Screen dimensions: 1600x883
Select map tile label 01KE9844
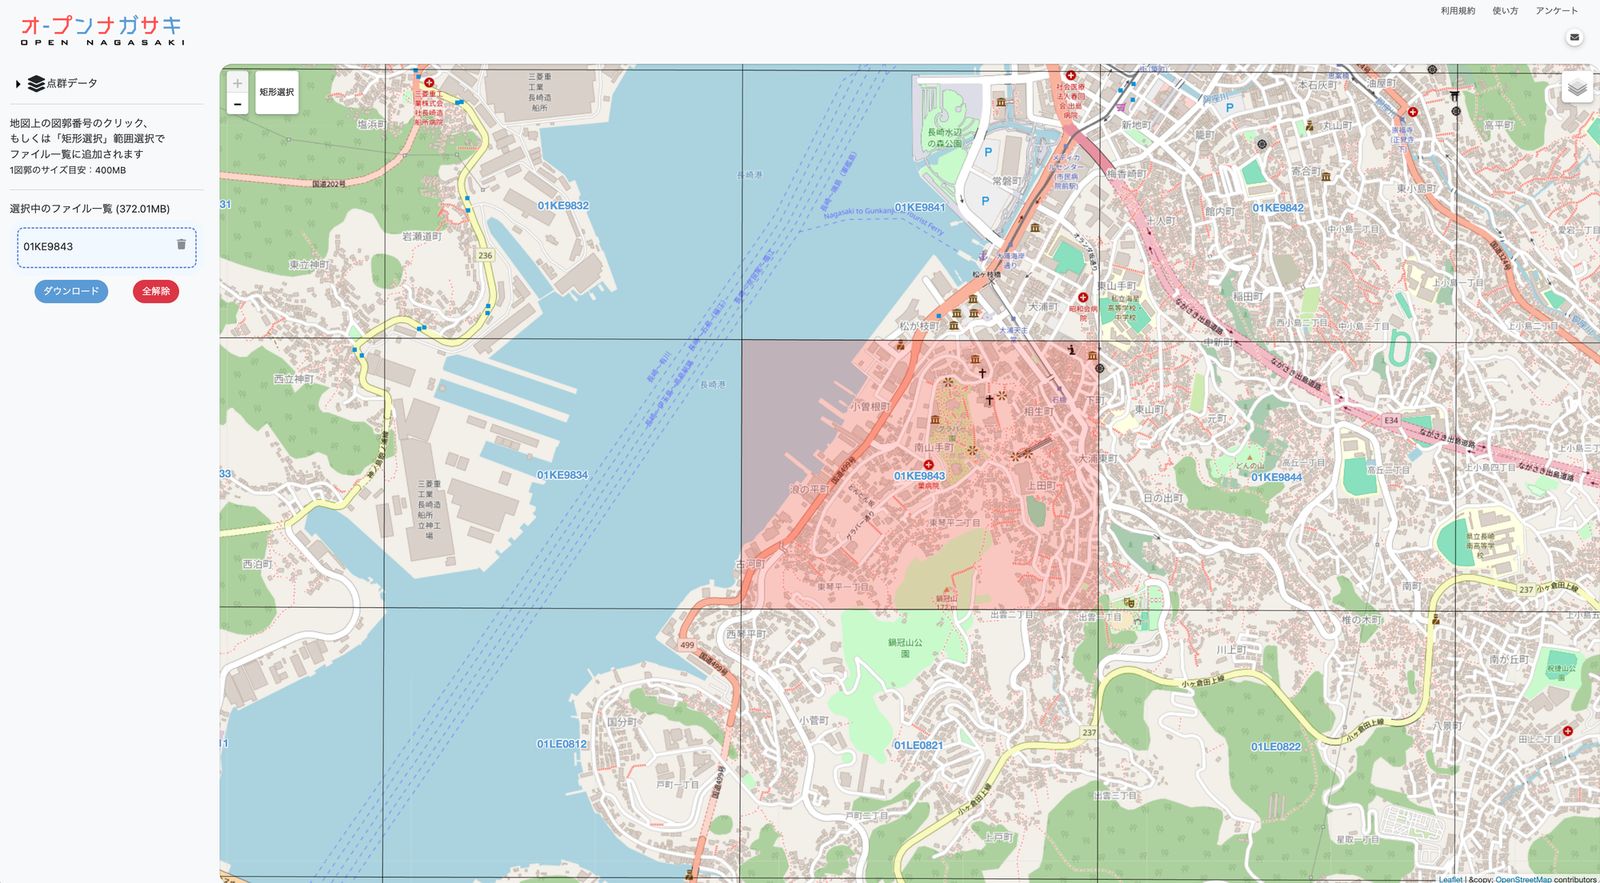tap(1277, 477)
